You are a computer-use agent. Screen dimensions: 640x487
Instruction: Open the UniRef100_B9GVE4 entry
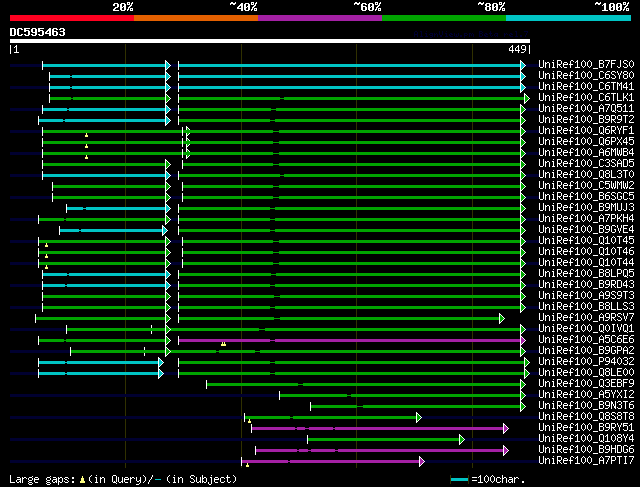pos(586,230)
